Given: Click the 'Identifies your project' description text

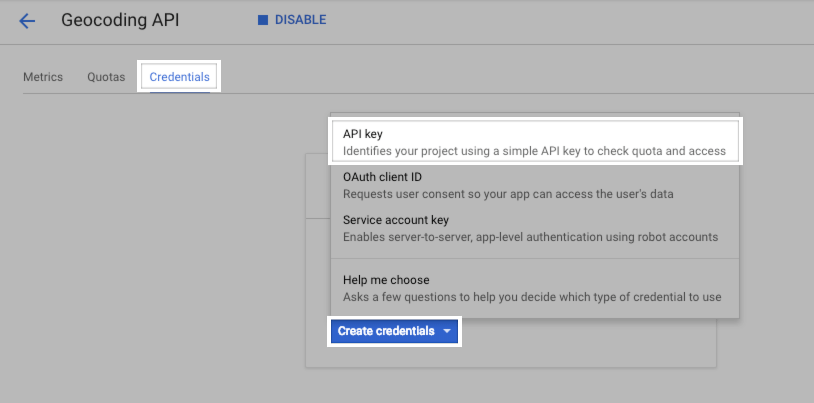Looking at the screenshot, I should pyautogui.click(x=533, y=151).
